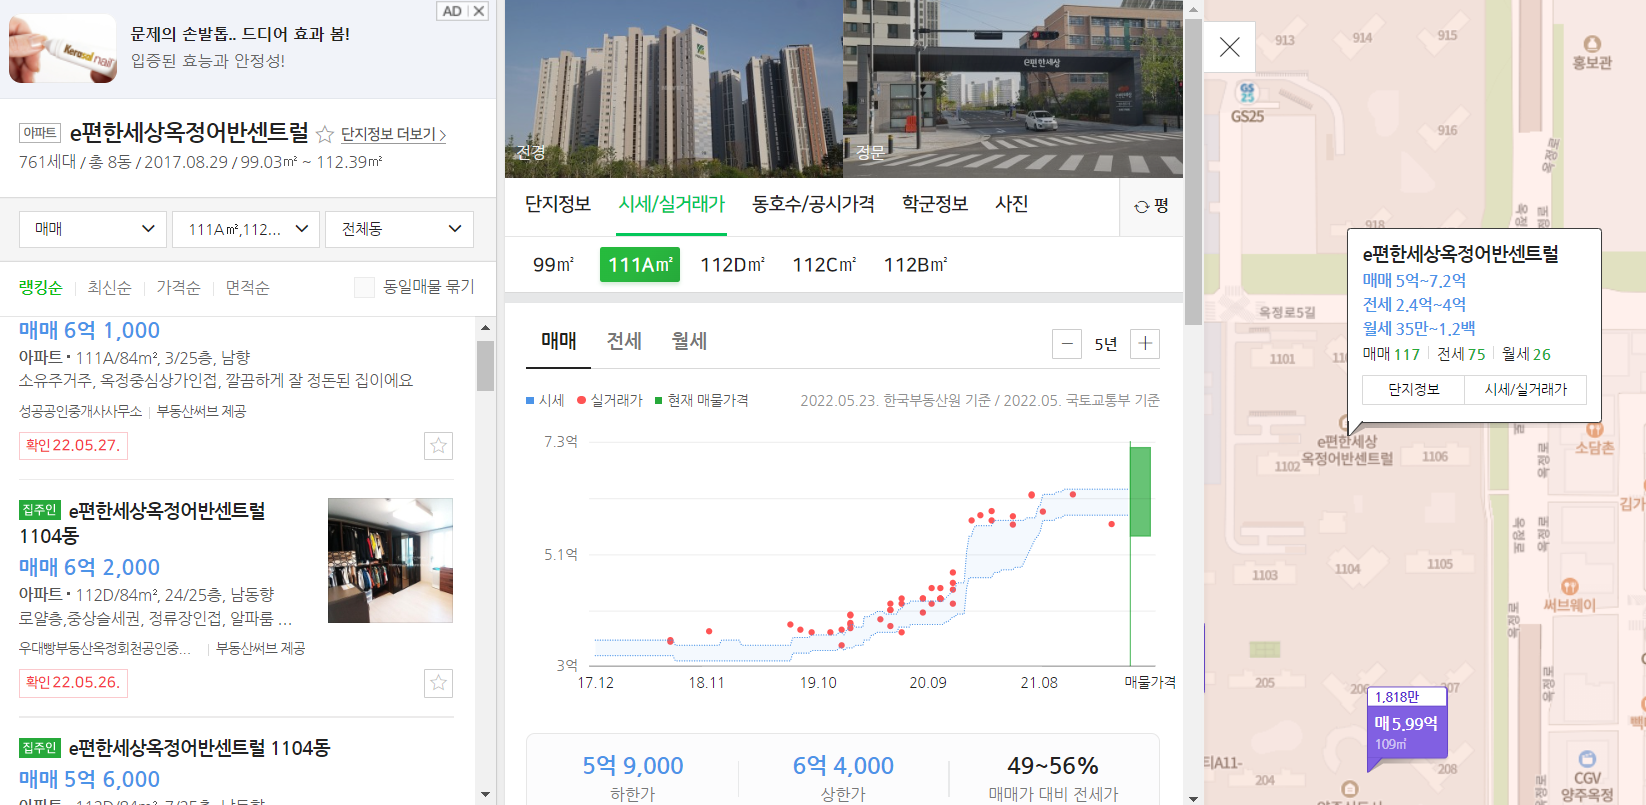The image size is (1646, 805).
Task: Click green 매물가격 bar in chart
Action: 1140,491
